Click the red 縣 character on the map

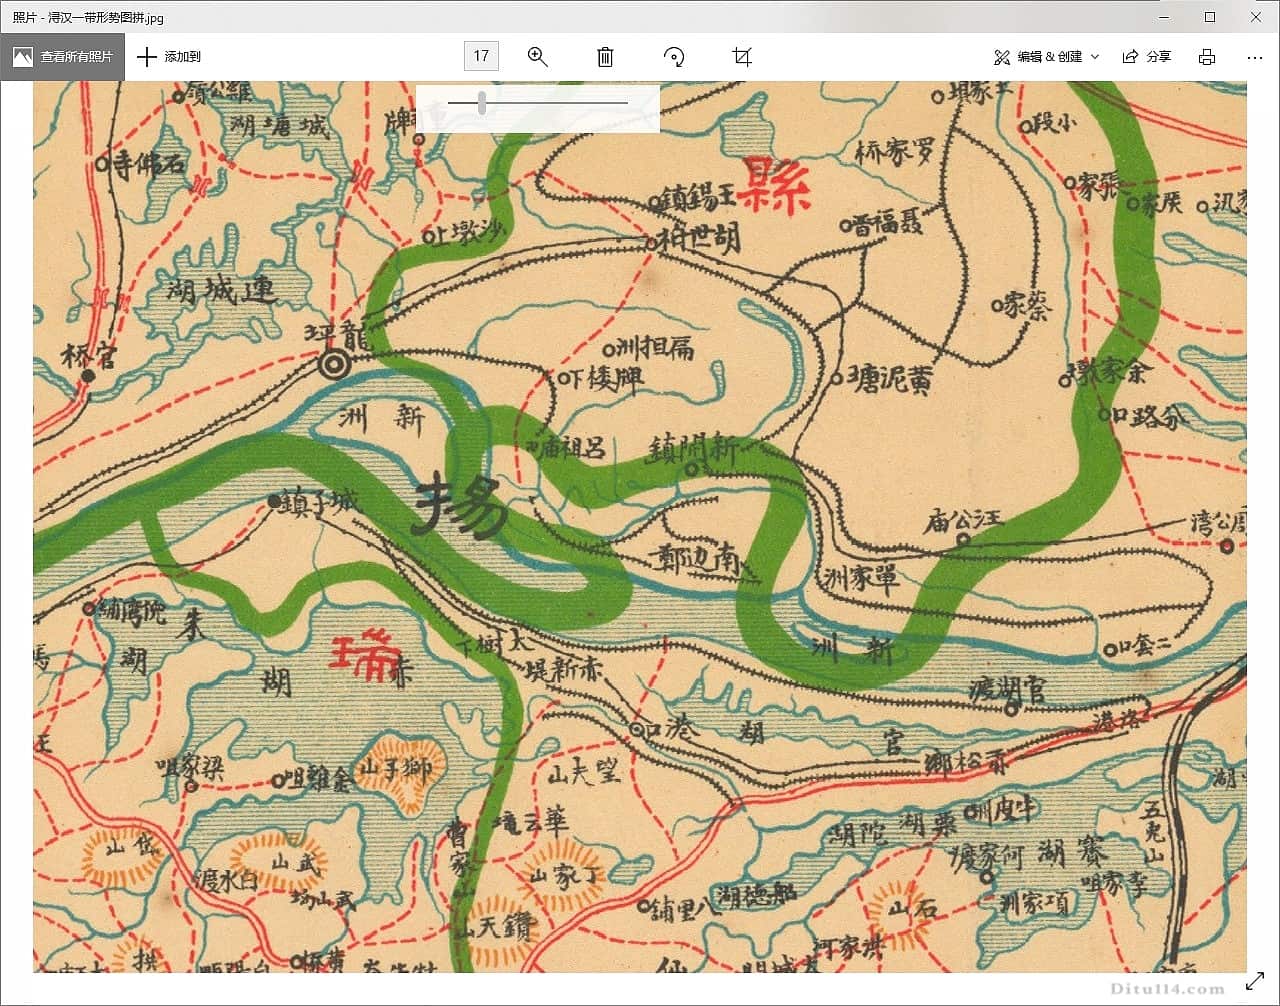point(777,186)
